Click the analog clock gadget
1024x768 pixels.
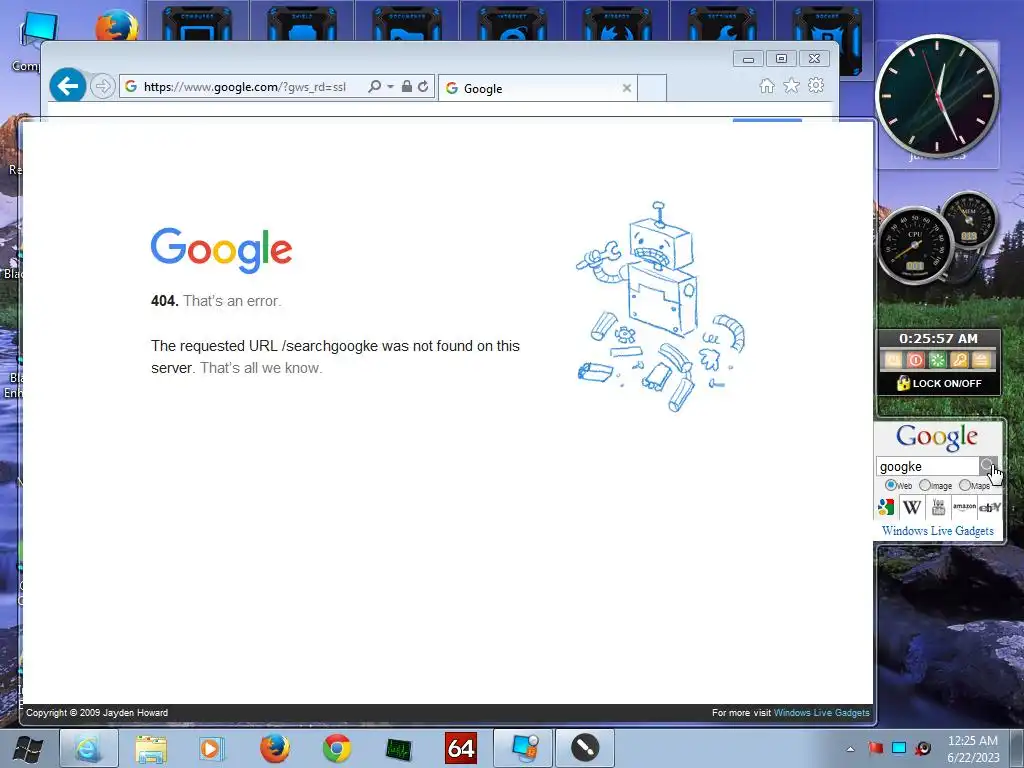click(937, 95)
